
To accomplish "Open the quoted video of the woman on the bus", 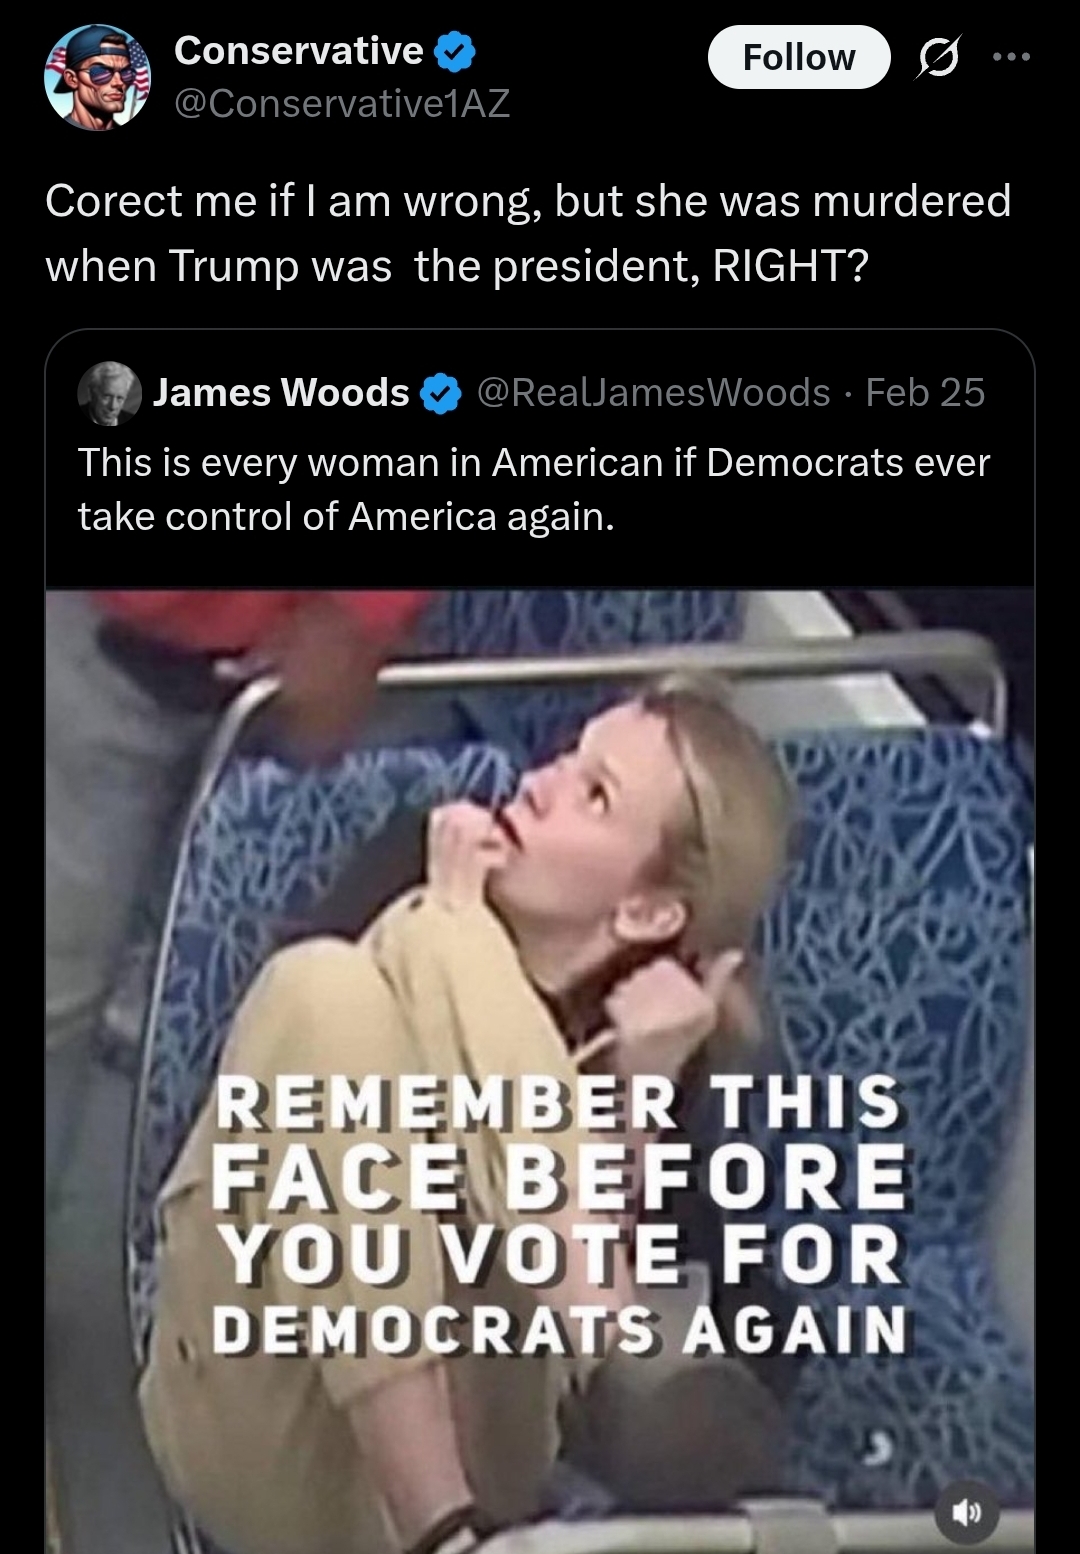I will pos(540,1071).
